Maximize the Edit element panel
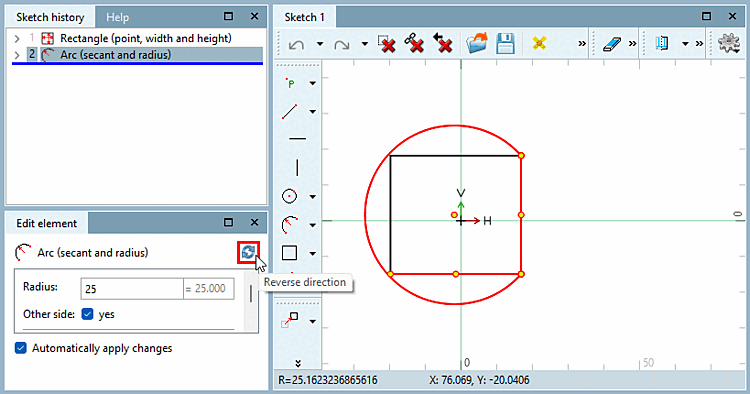The height and width of the screenshot is (394, 750). click(229, 222)
